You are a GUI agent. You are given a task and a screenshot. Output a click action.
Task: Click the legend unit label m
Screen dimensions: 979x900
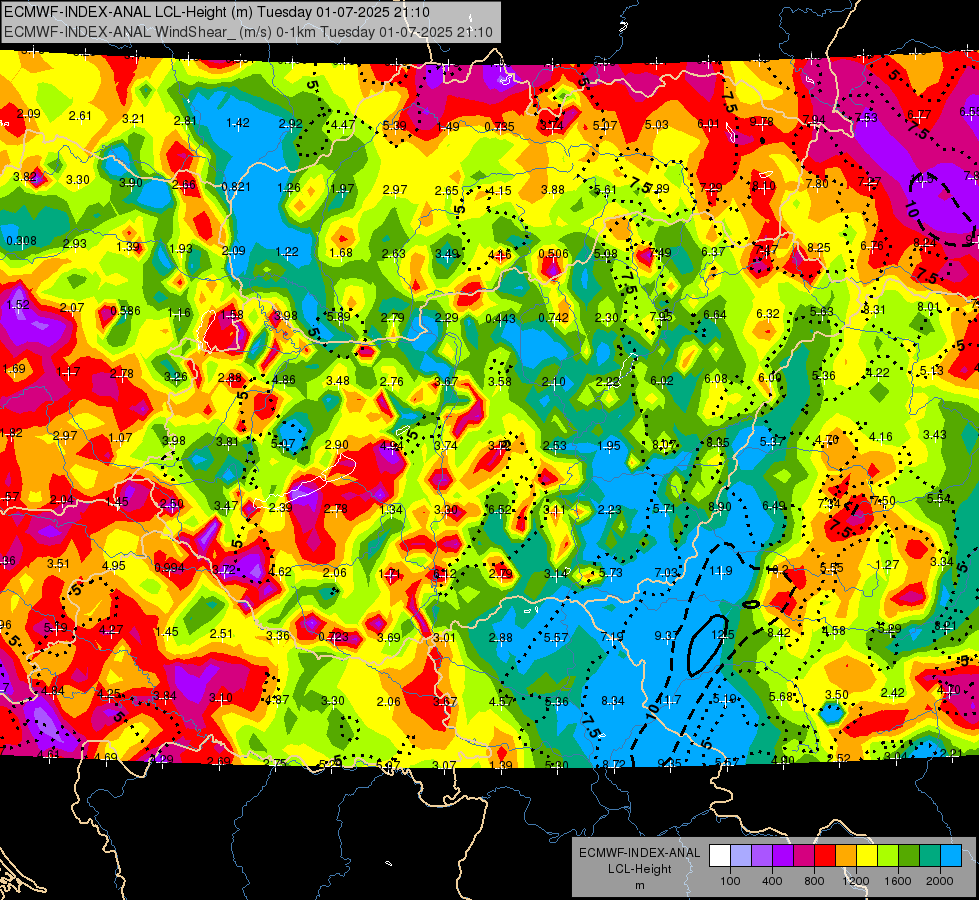point(639,885)
